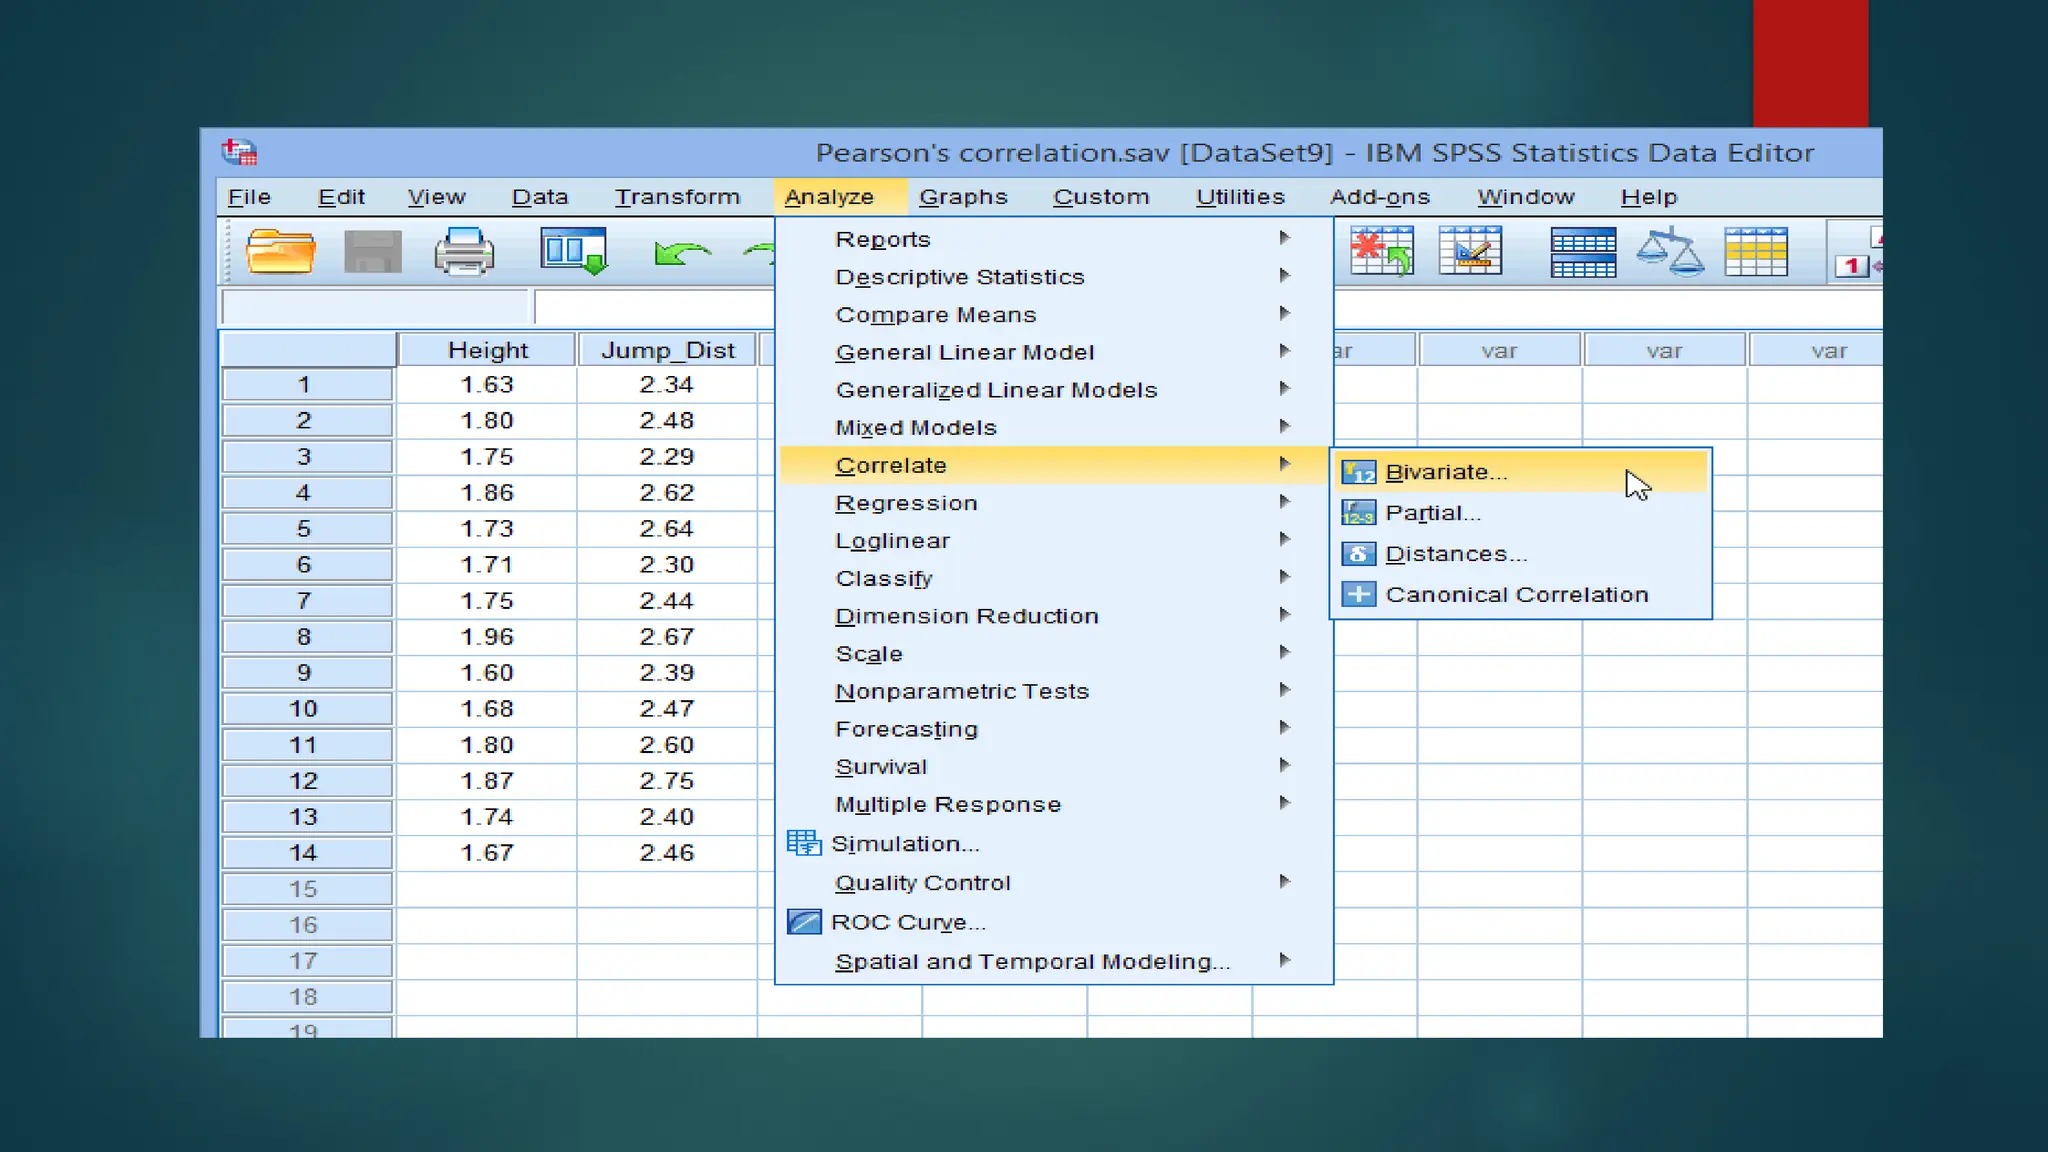Click the Open data document folder icon
Viewport: 2048px width, 1152px height.
coord(280,251)
